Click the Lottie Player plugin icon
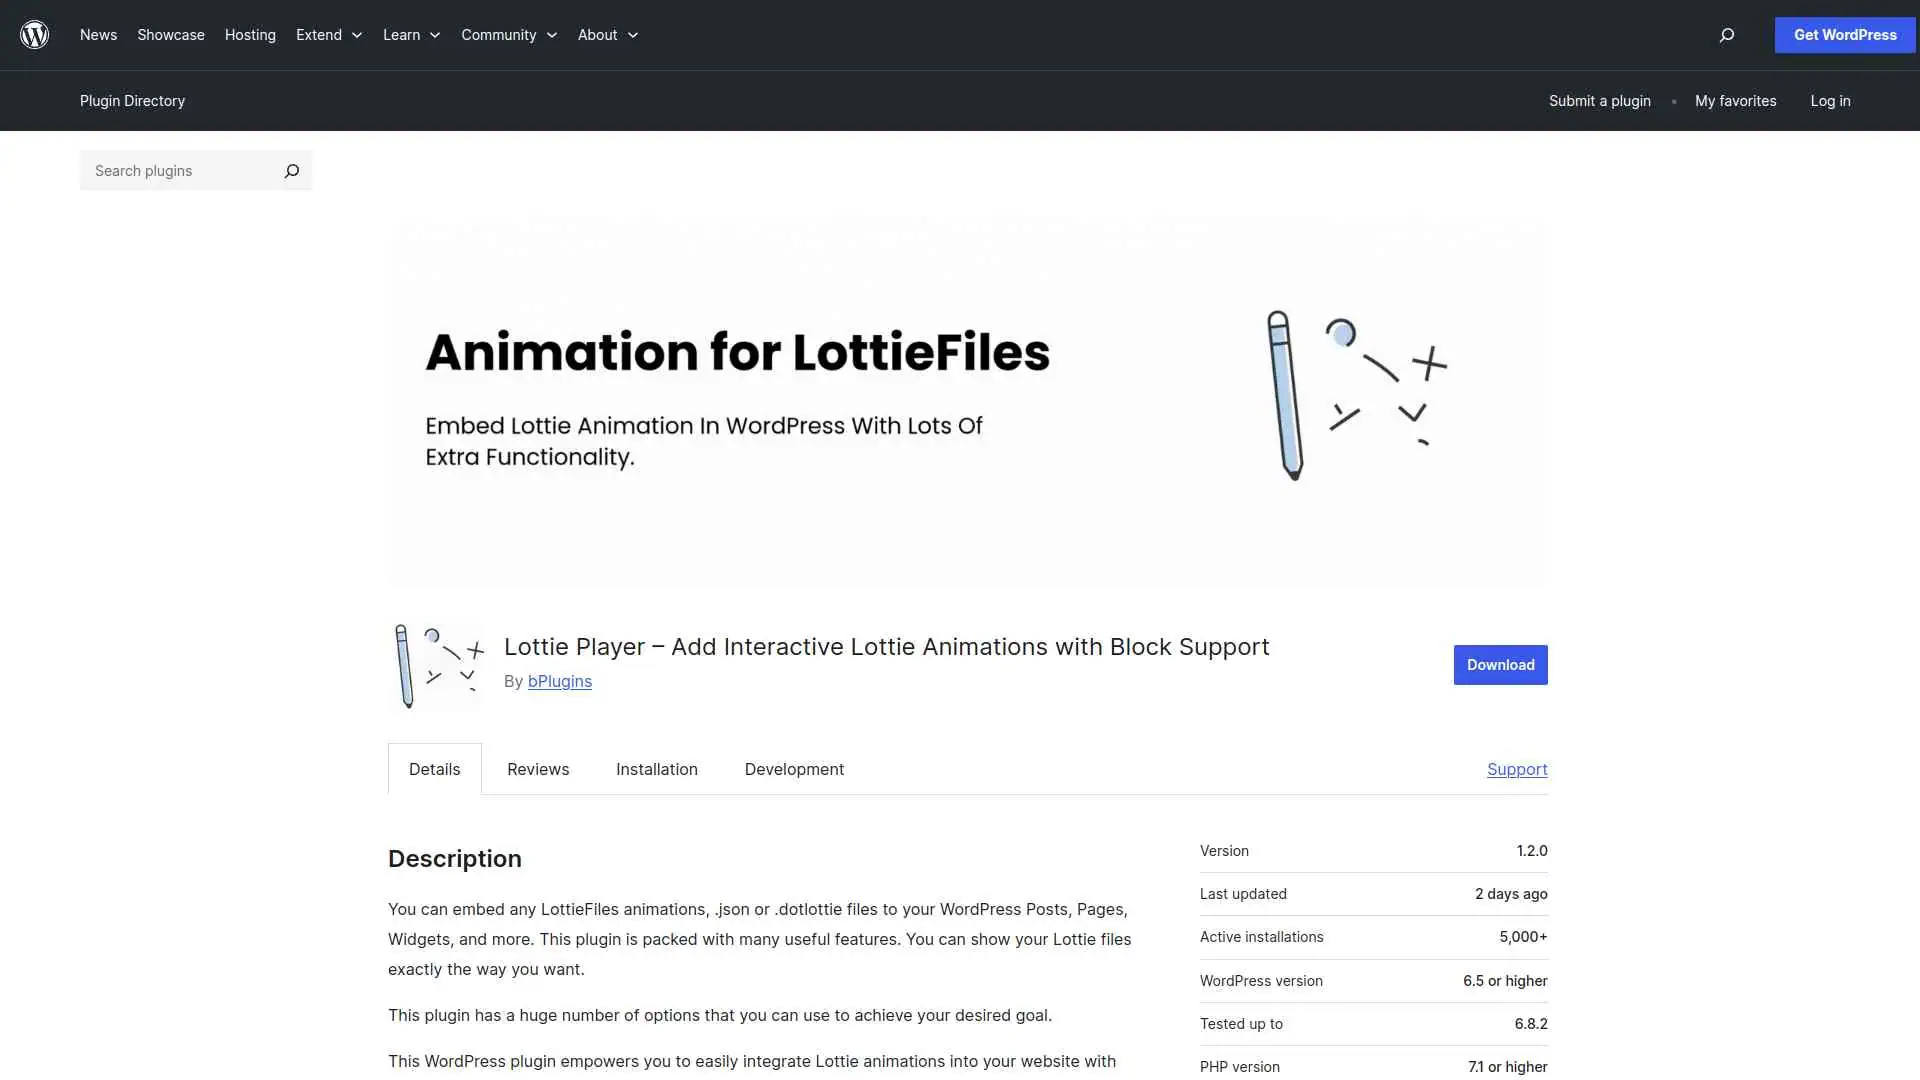Image resolution: width=1920 pixels, height=1080 pixels. (x=437, y=665)
